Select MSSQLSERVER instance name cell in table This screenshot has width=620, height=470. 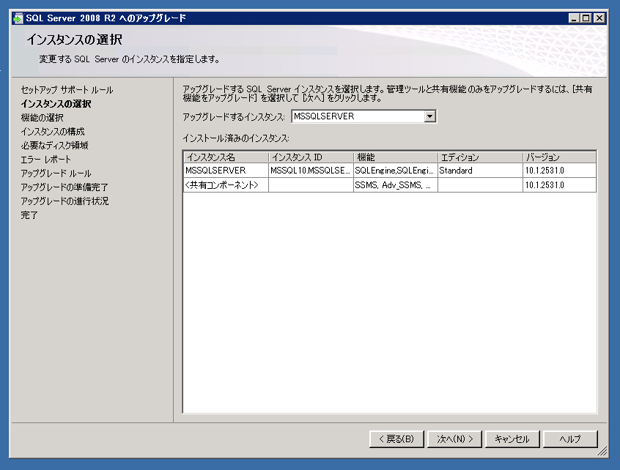pos(226,170)
